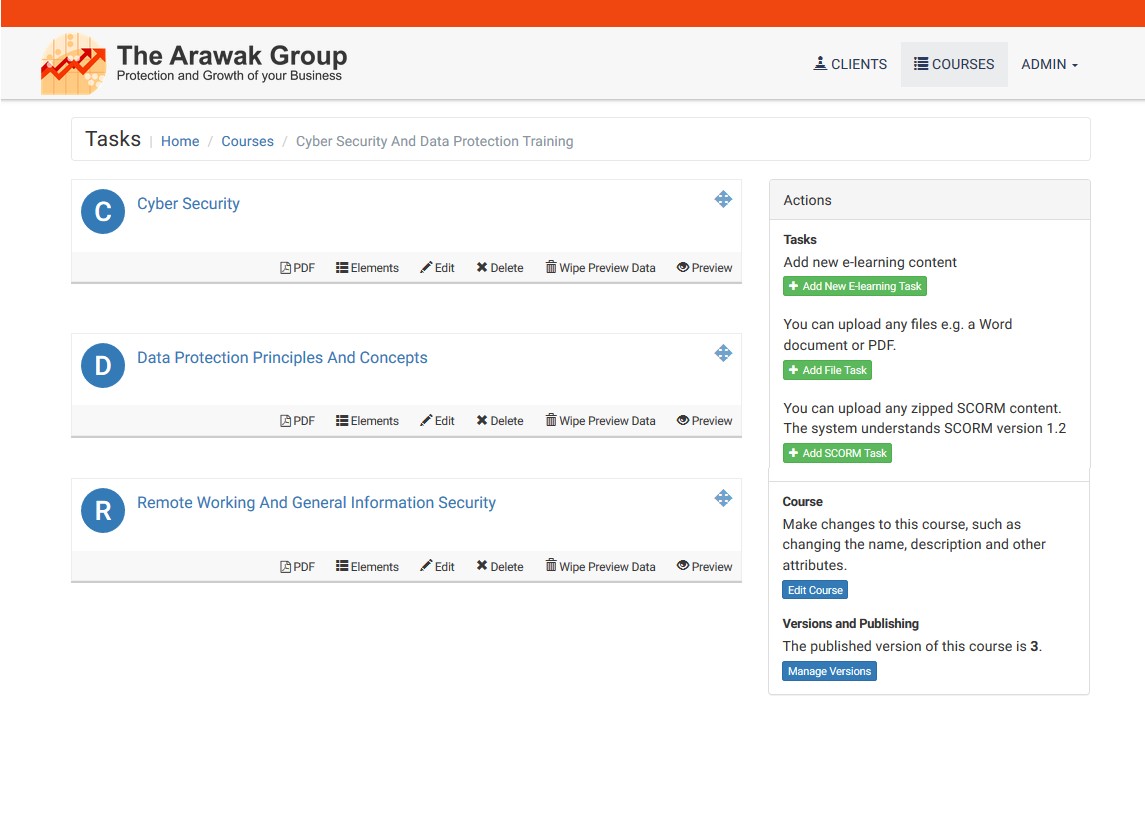
Task: Delete the Data Protection Principles task
Action: (500, 421)
